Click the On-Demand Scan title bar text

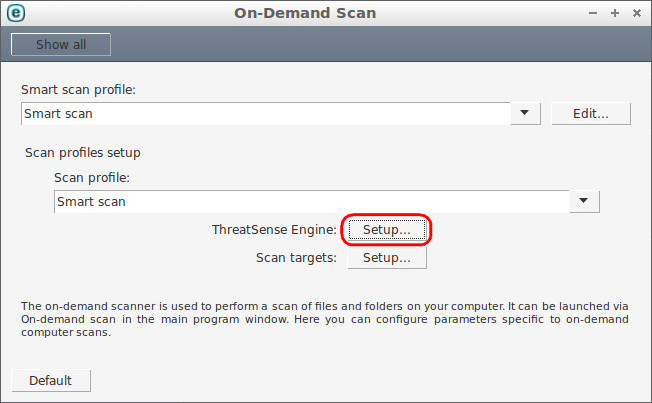[305, 13]
